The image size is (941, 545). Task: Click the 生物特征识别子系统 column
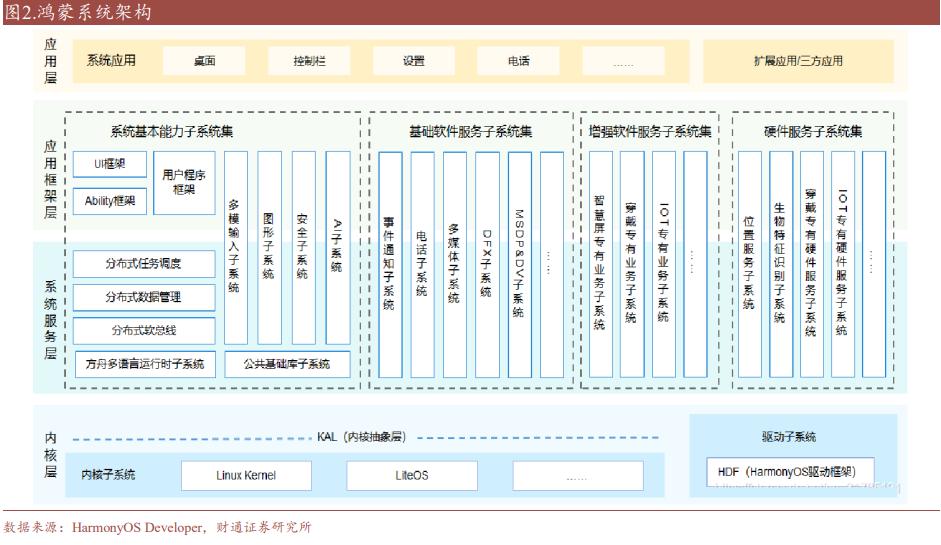781,264
